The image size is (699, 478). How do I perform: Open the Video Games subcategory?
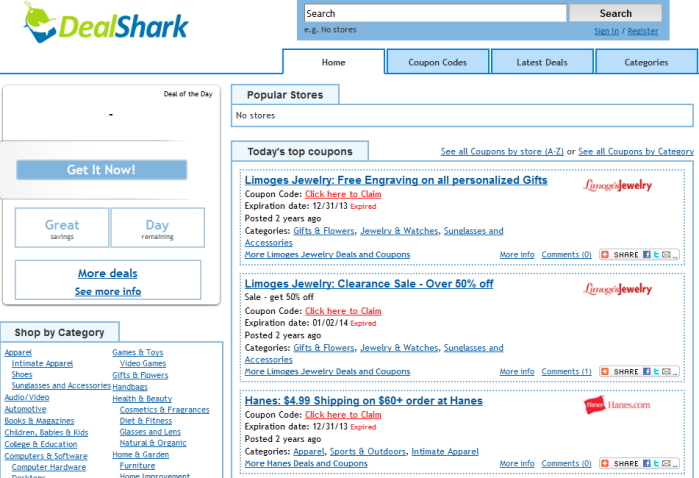coord(143,363)
